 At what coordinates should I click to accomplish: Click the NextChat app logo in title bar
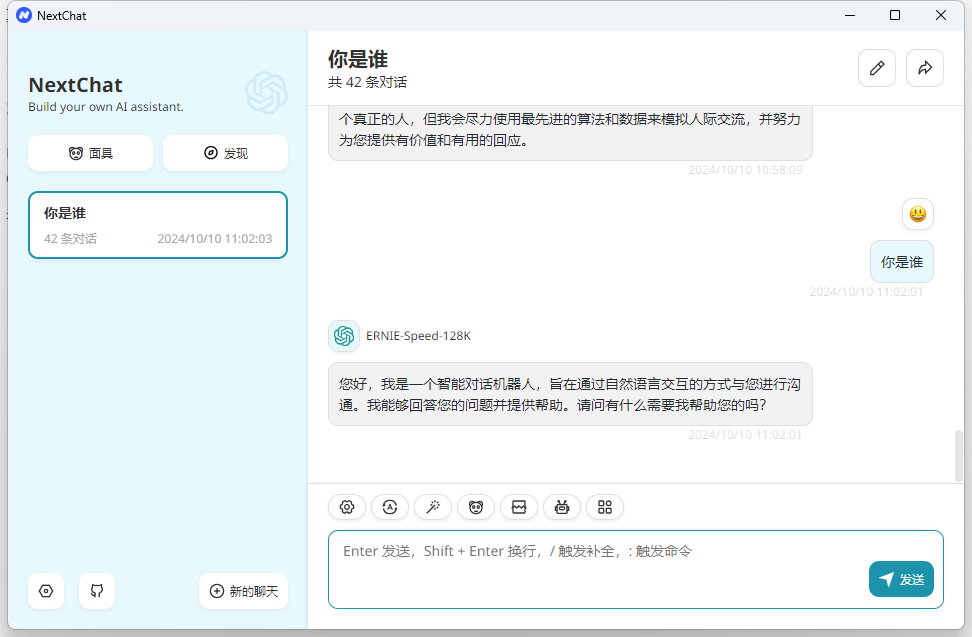pos(24,15)
